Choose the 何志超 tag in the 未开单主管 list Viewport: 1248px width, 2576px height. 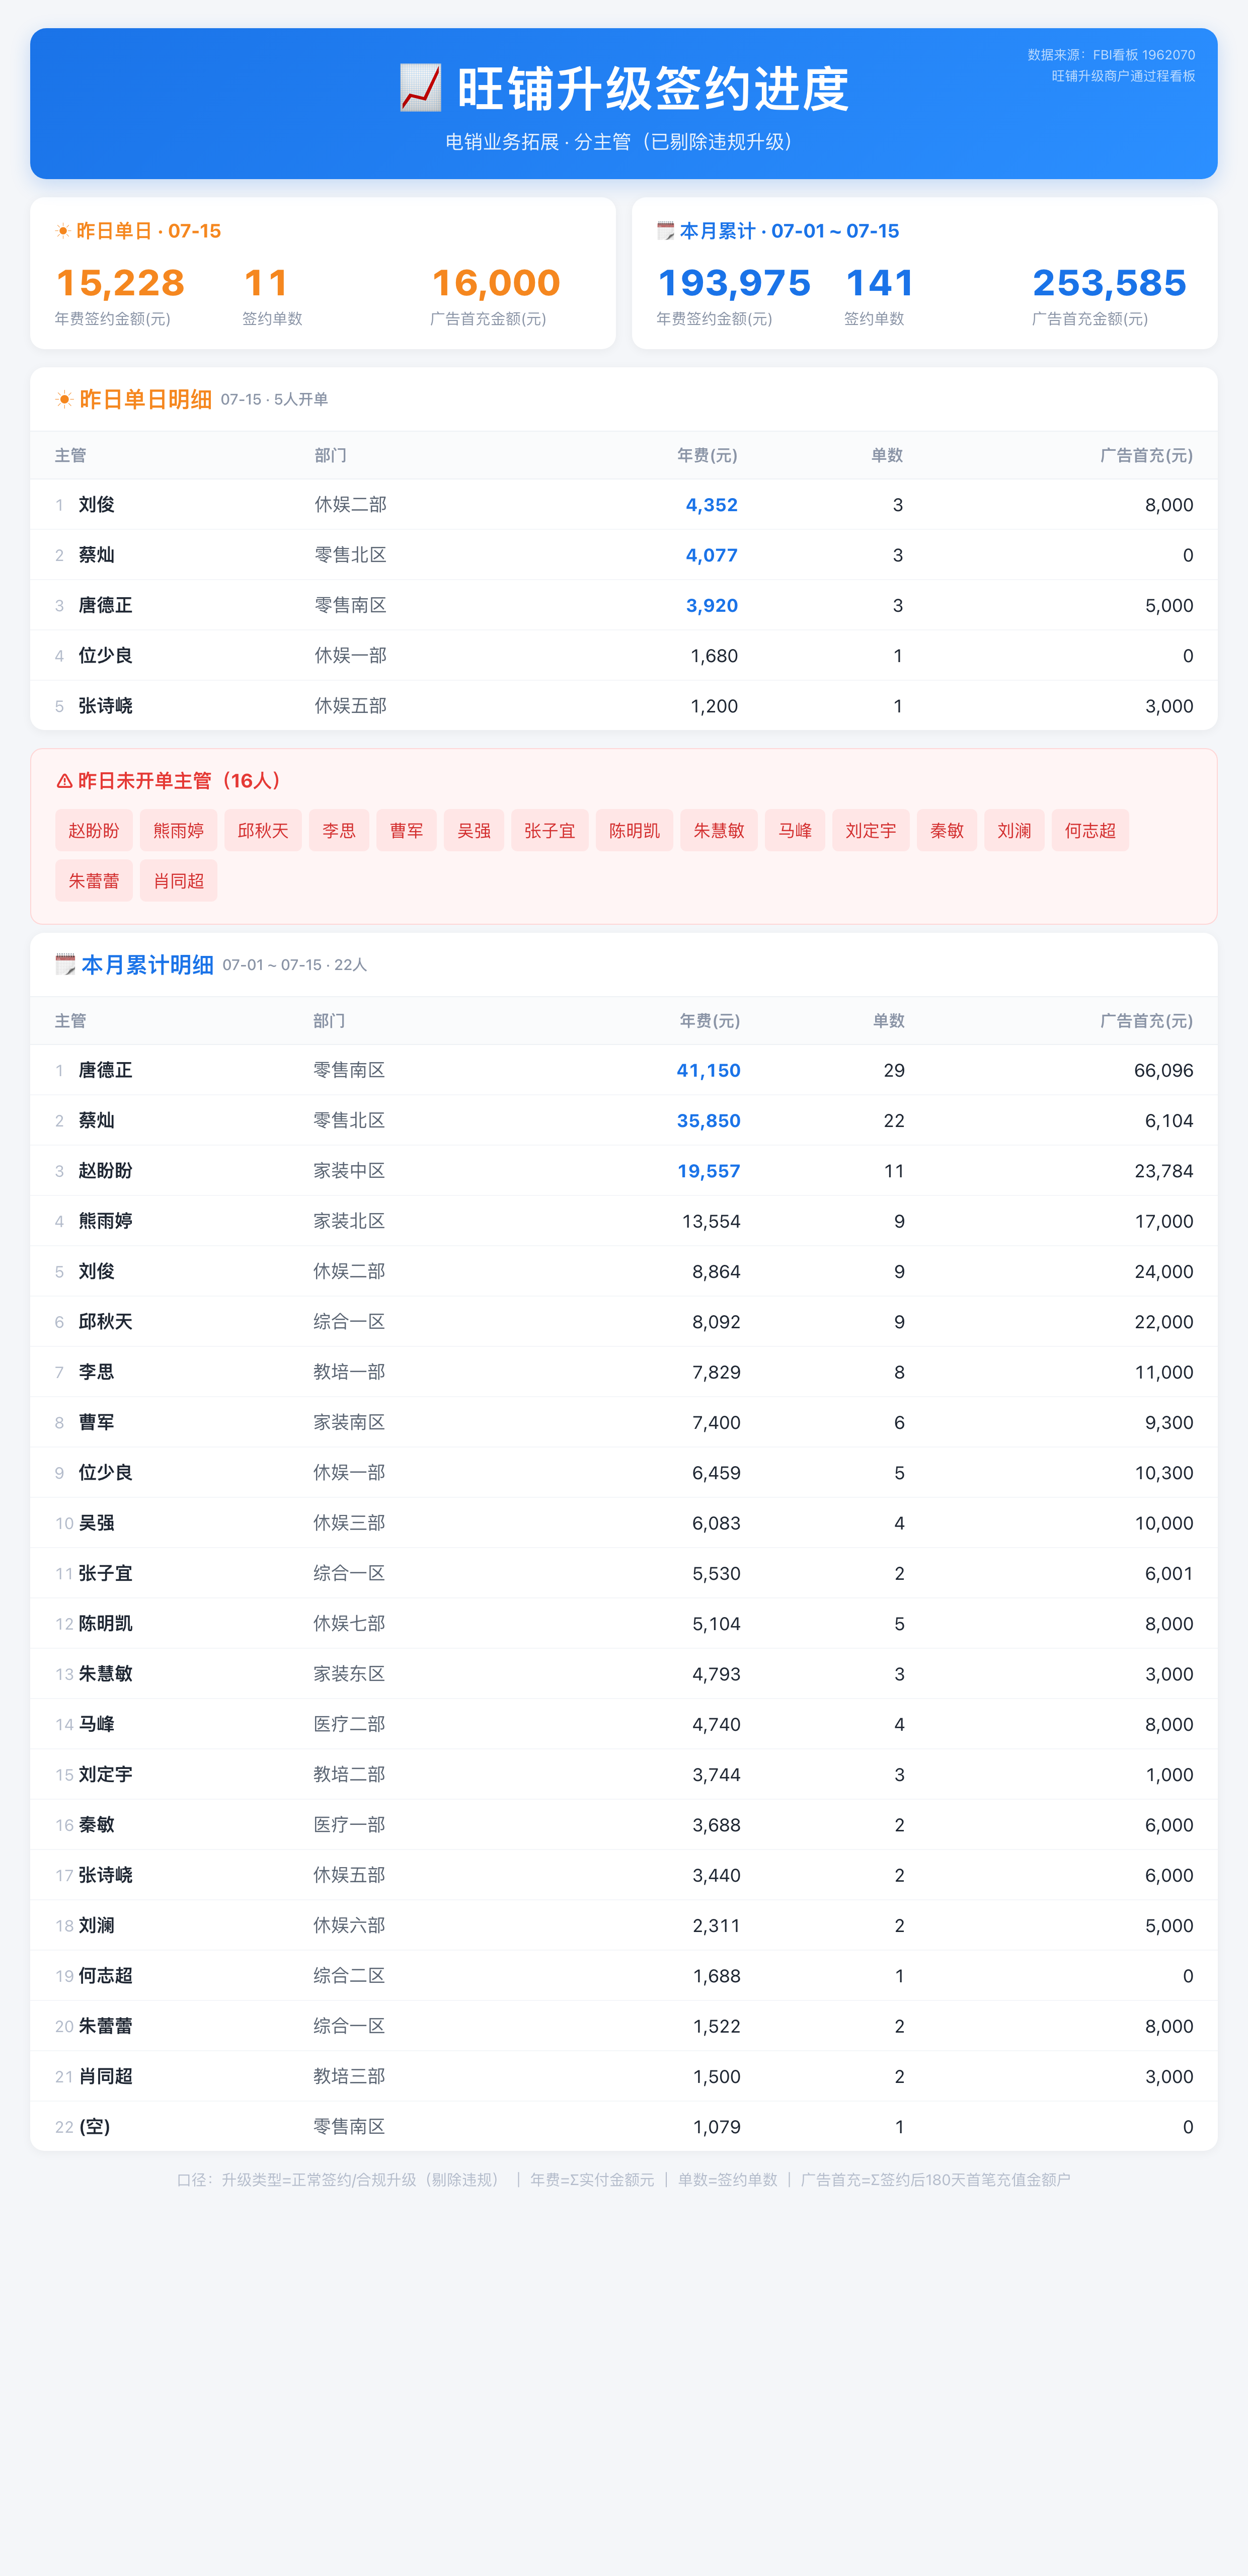tap(1090, 831)
